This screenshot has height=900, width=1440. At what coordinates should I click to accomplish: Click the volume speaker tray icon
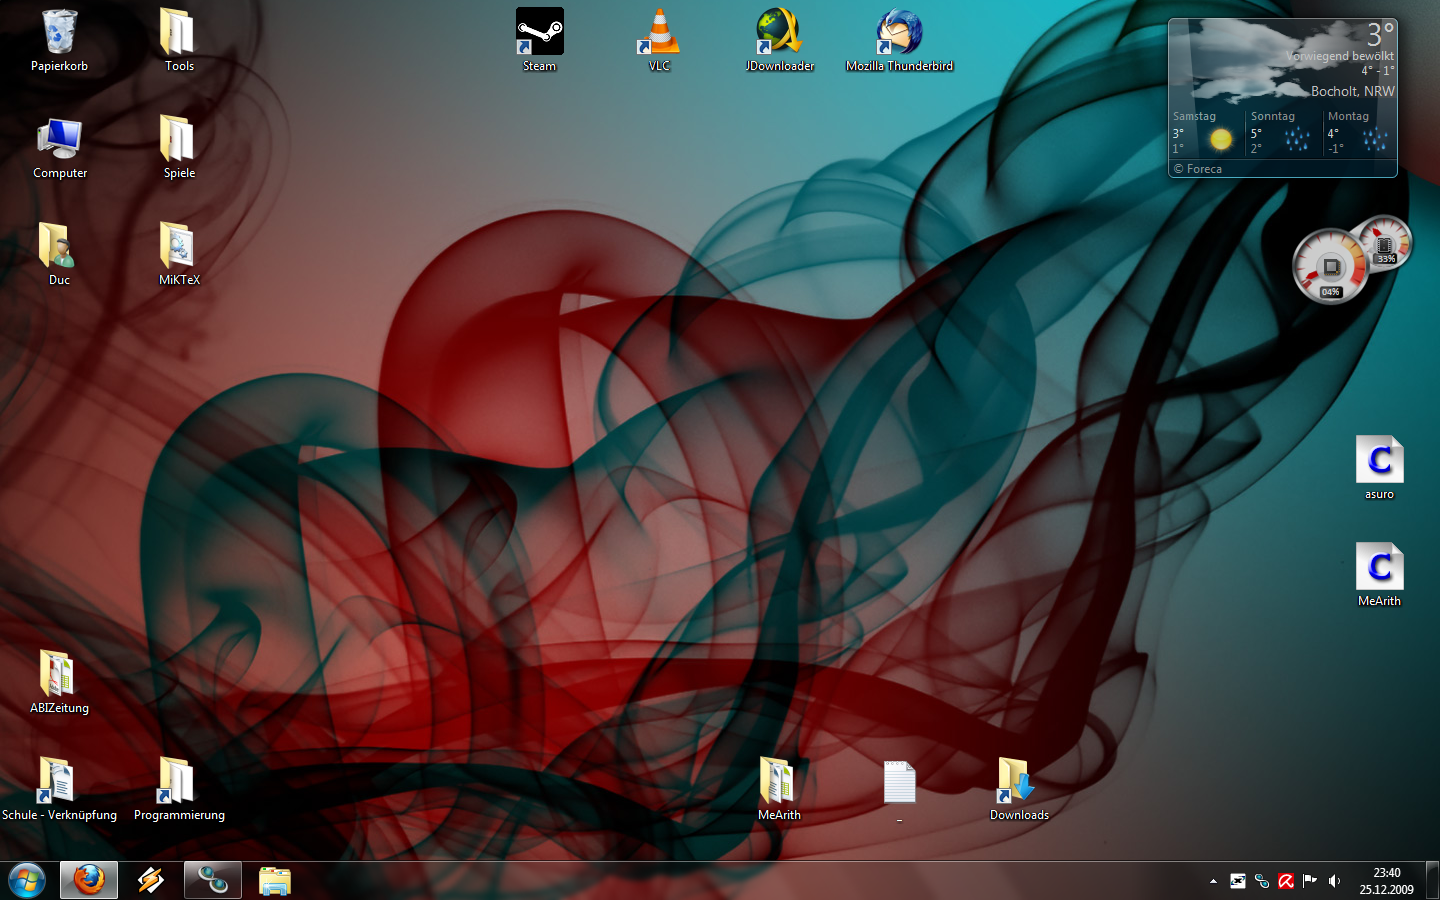(x=1334, y=881)
